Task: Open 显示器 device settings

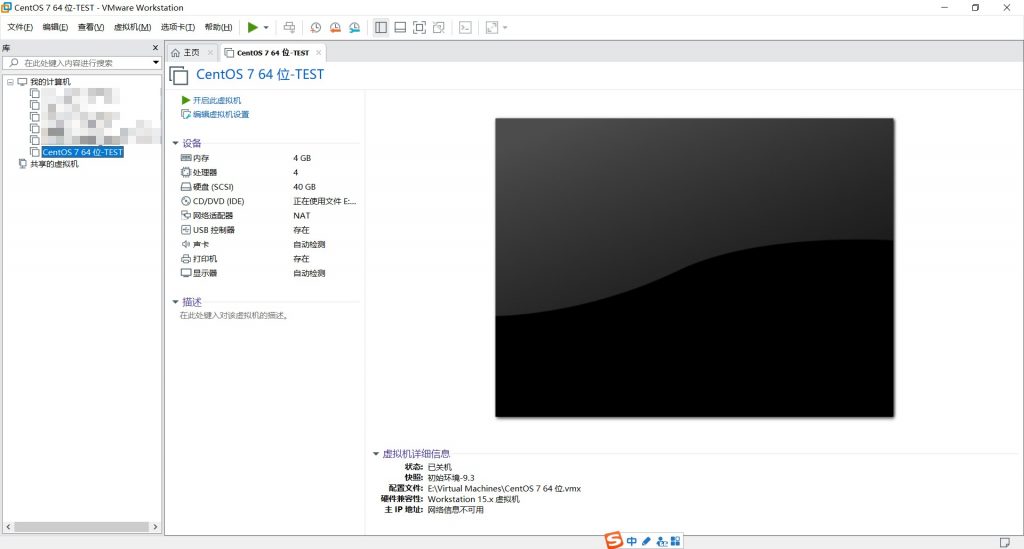Action: (204, 273)
